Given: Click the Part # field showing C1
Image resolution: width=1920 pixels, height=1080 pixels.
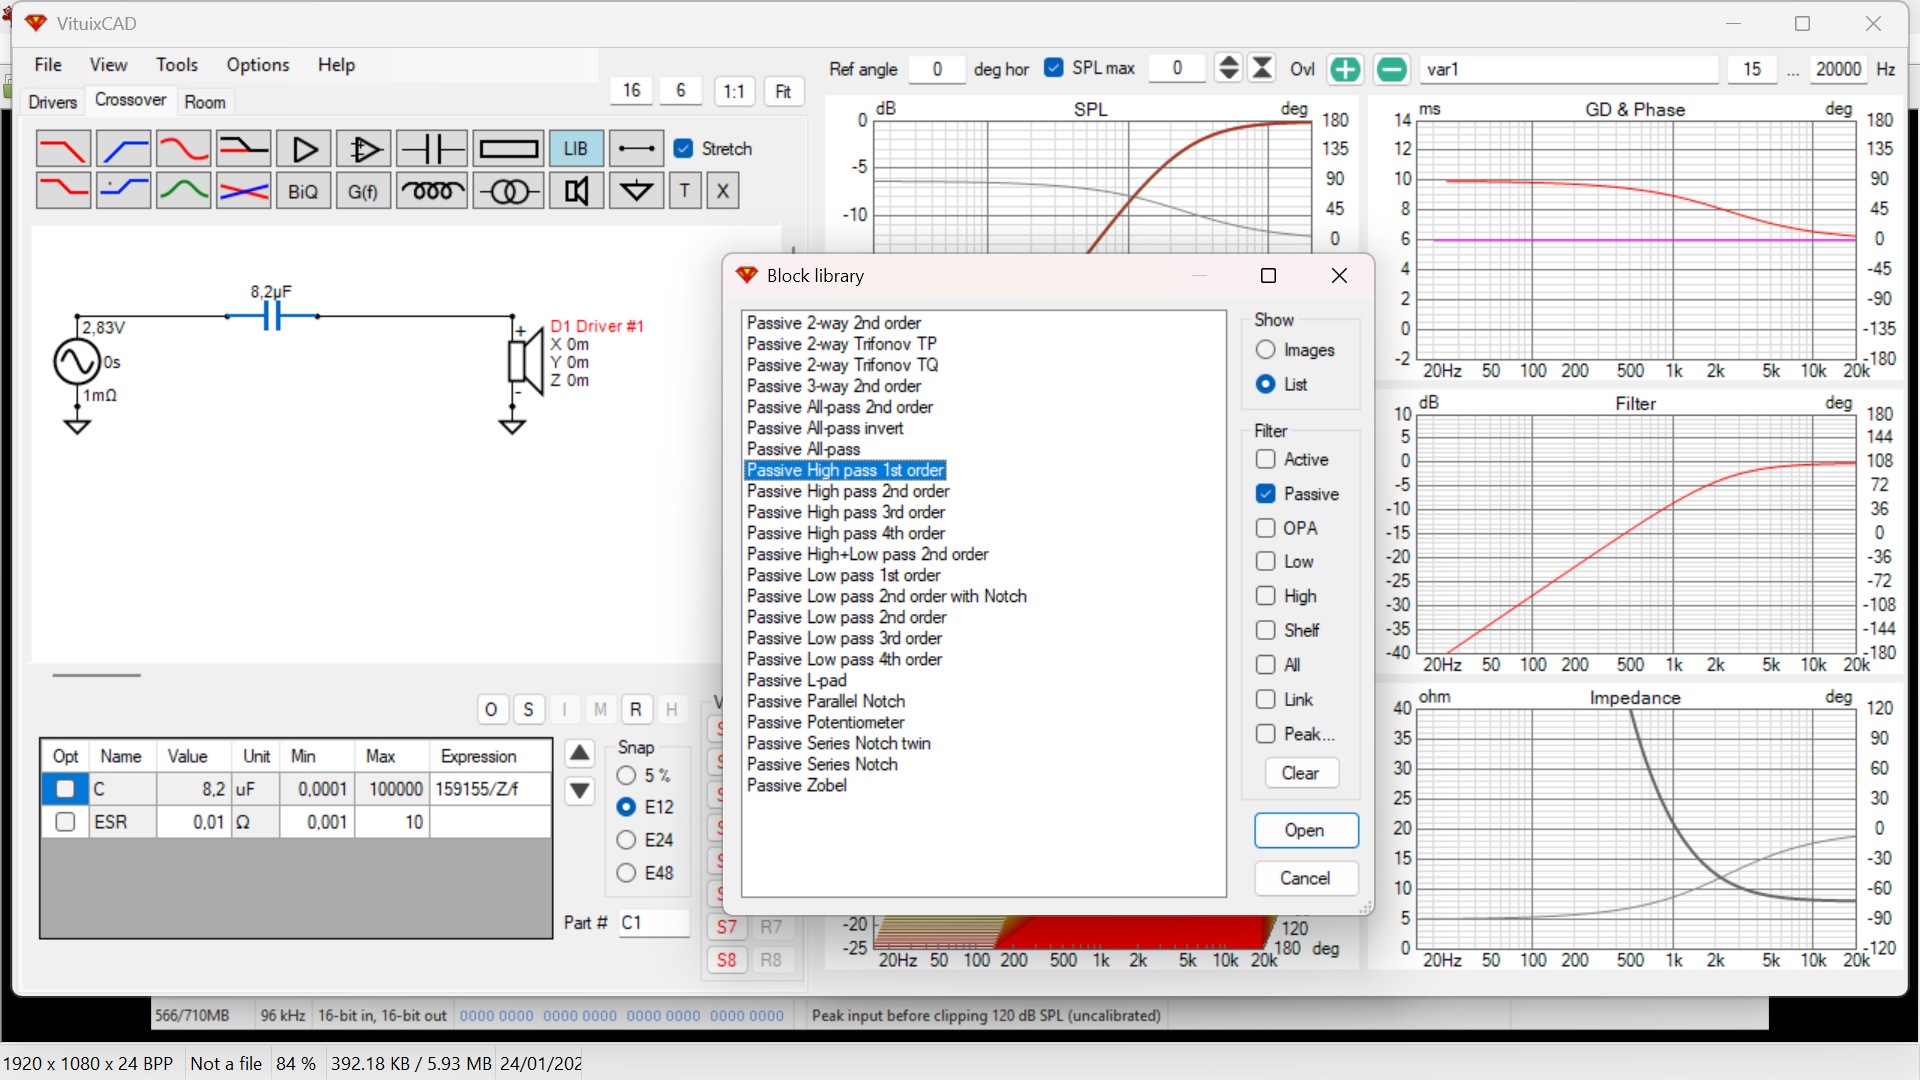Looking at the screenshot, I should click(x=654, y=922).
